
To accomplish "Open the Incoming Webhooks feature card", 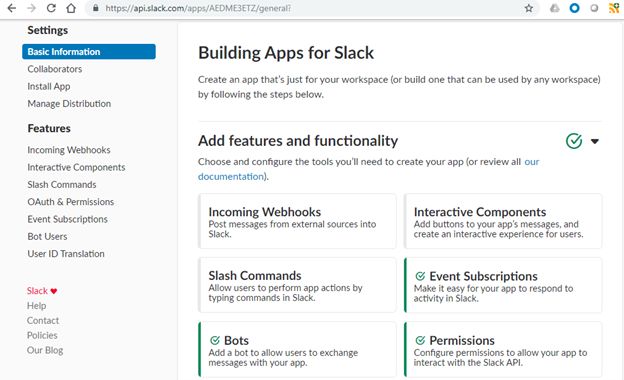I will (x=297, y=221).
